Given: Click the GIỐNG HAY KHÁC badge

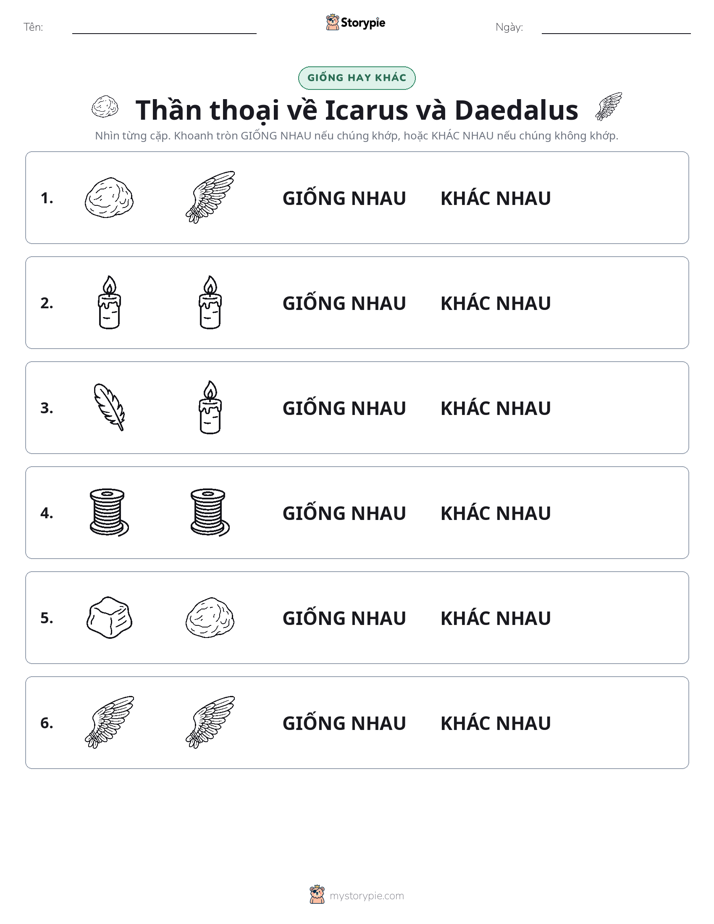Looking at the screenshot, I should (356, 78).
